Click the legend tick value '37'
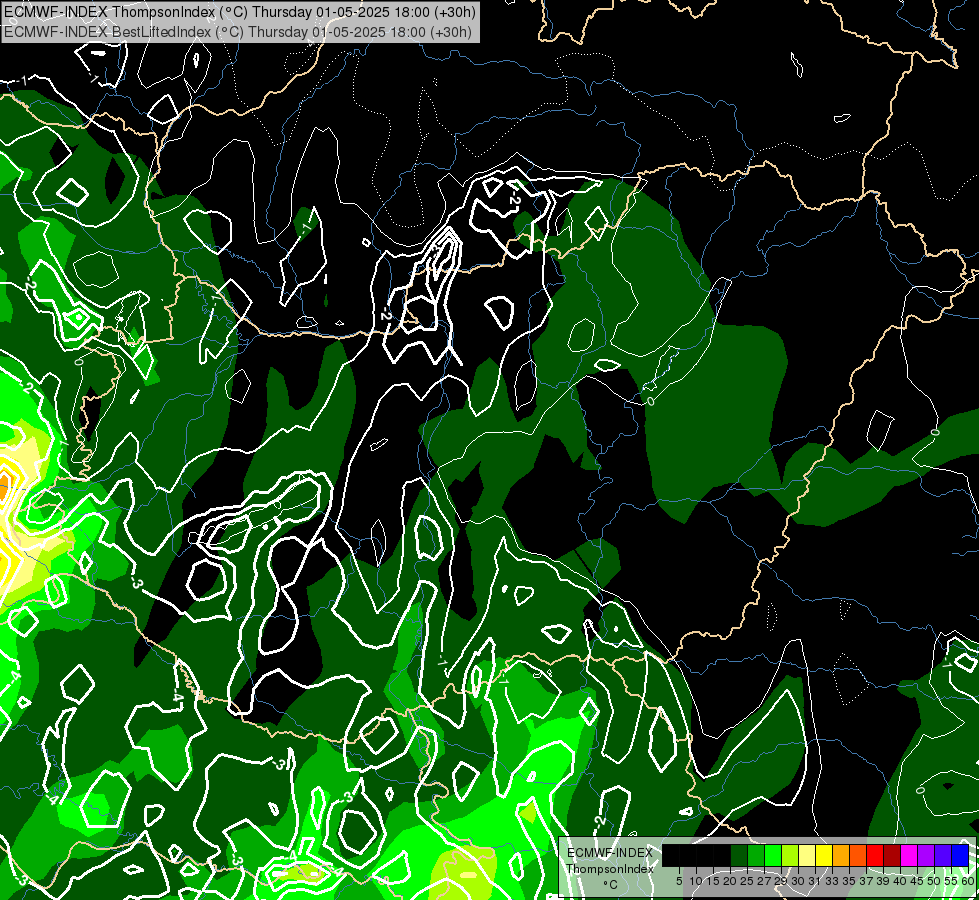This screenshot has height=900, width=979. (866, 881)
